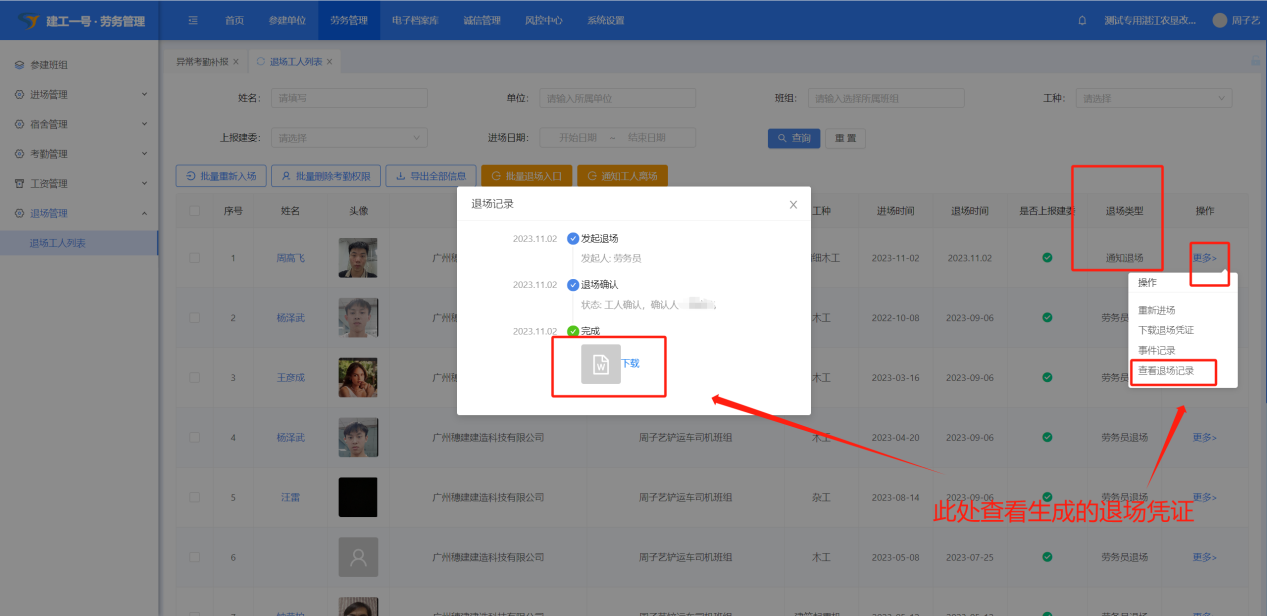Close the 异常考勤补报 tab with its X icon
1267x616 pixels.
236,62
